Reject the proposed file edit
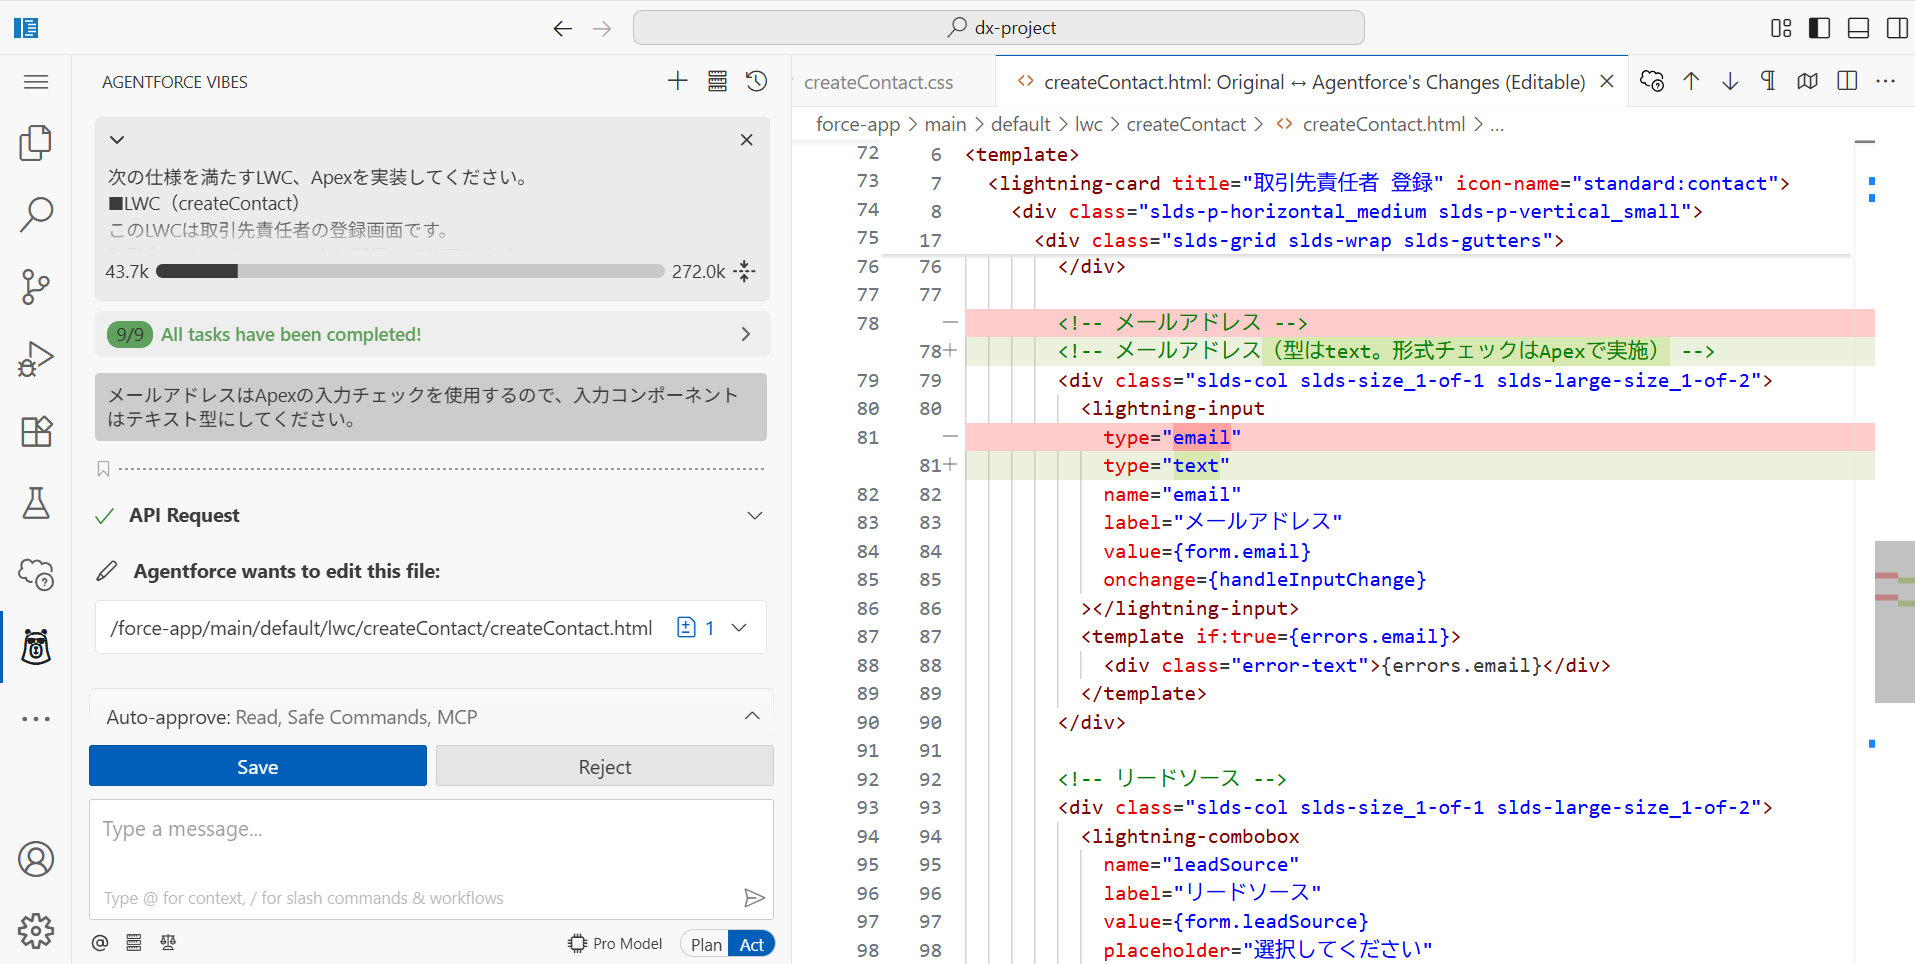Viewport: 1915px width, 964px height. tap(604, 767)
